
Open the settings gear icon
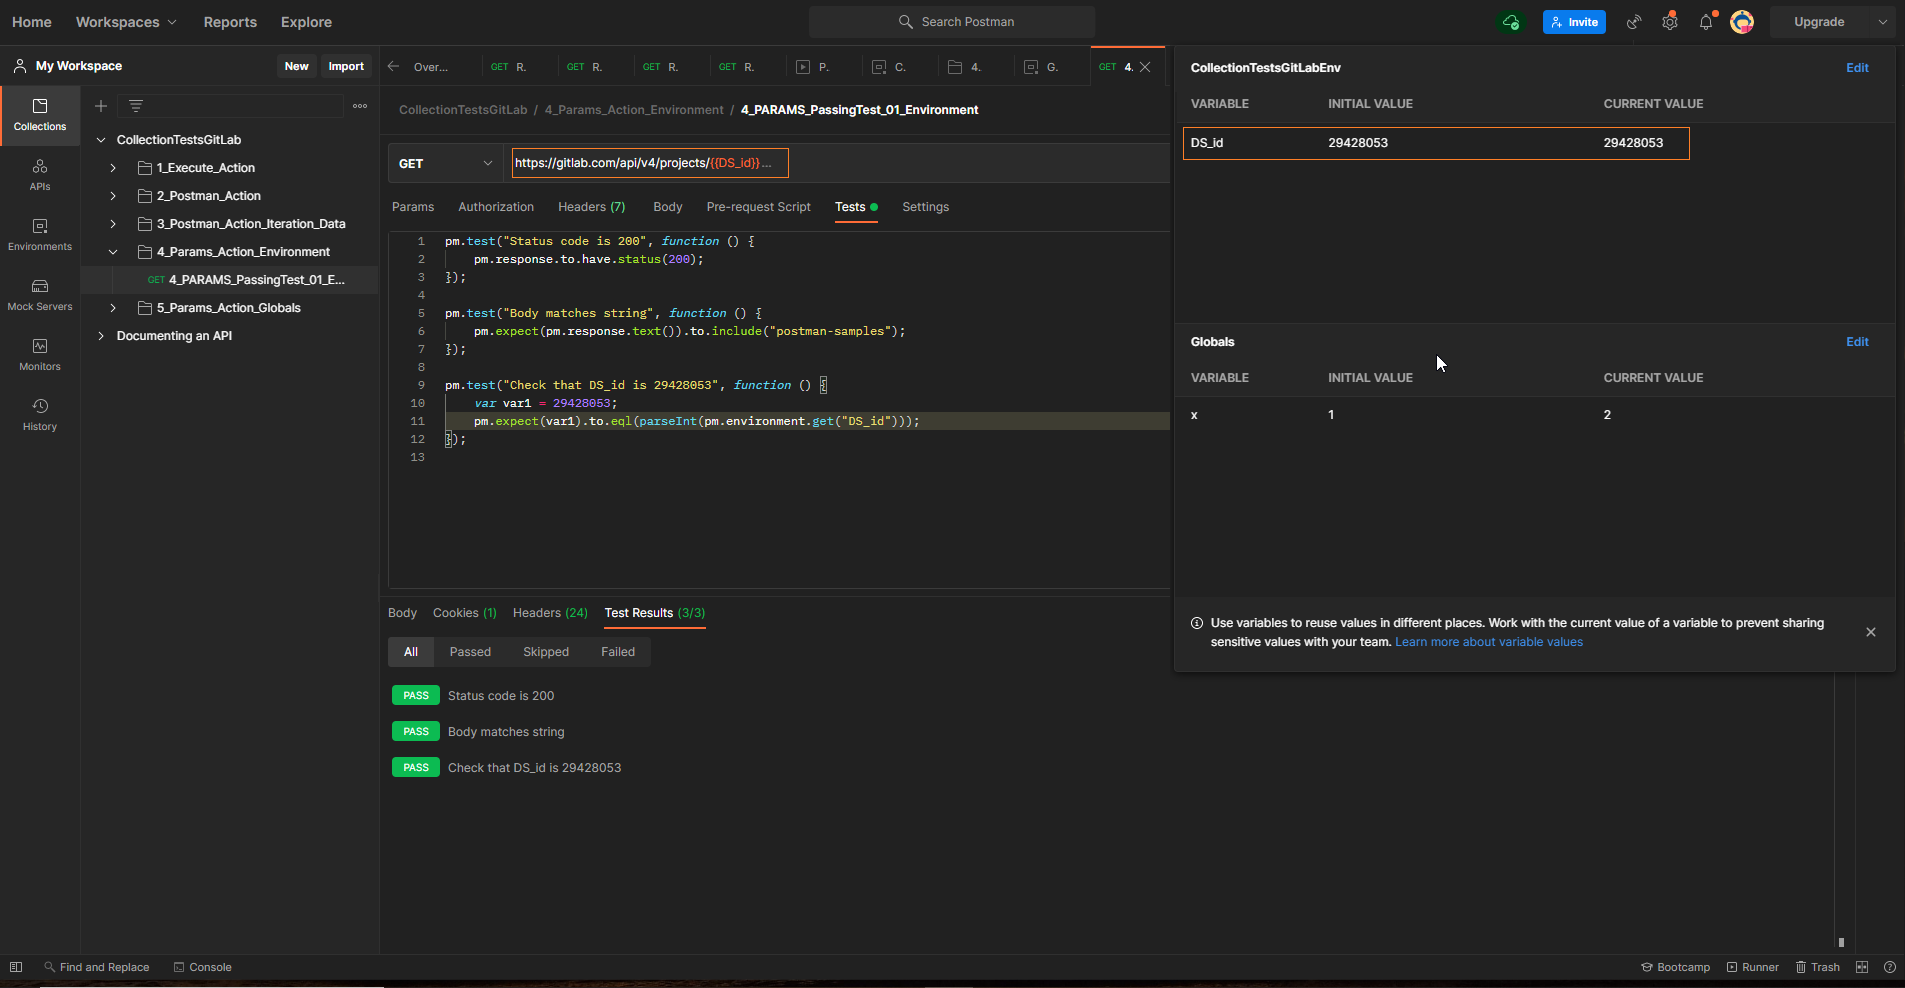pyautogui.click(x=1669, y=21)
